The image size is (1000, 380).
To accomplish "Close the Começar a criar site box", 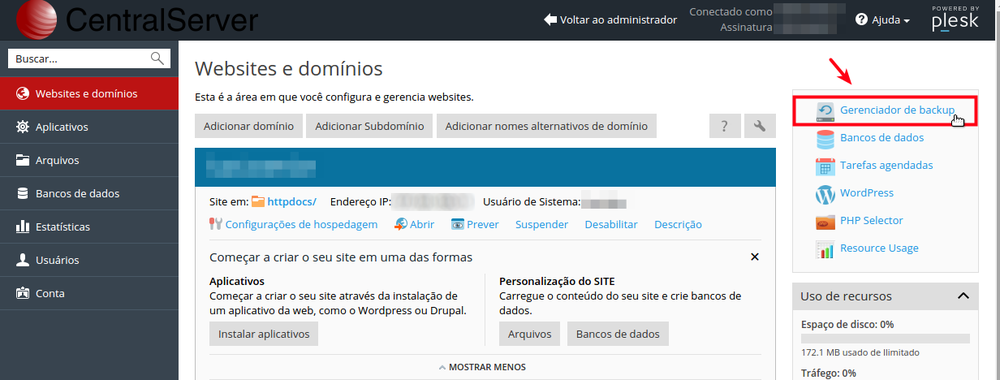I will 754,257.
